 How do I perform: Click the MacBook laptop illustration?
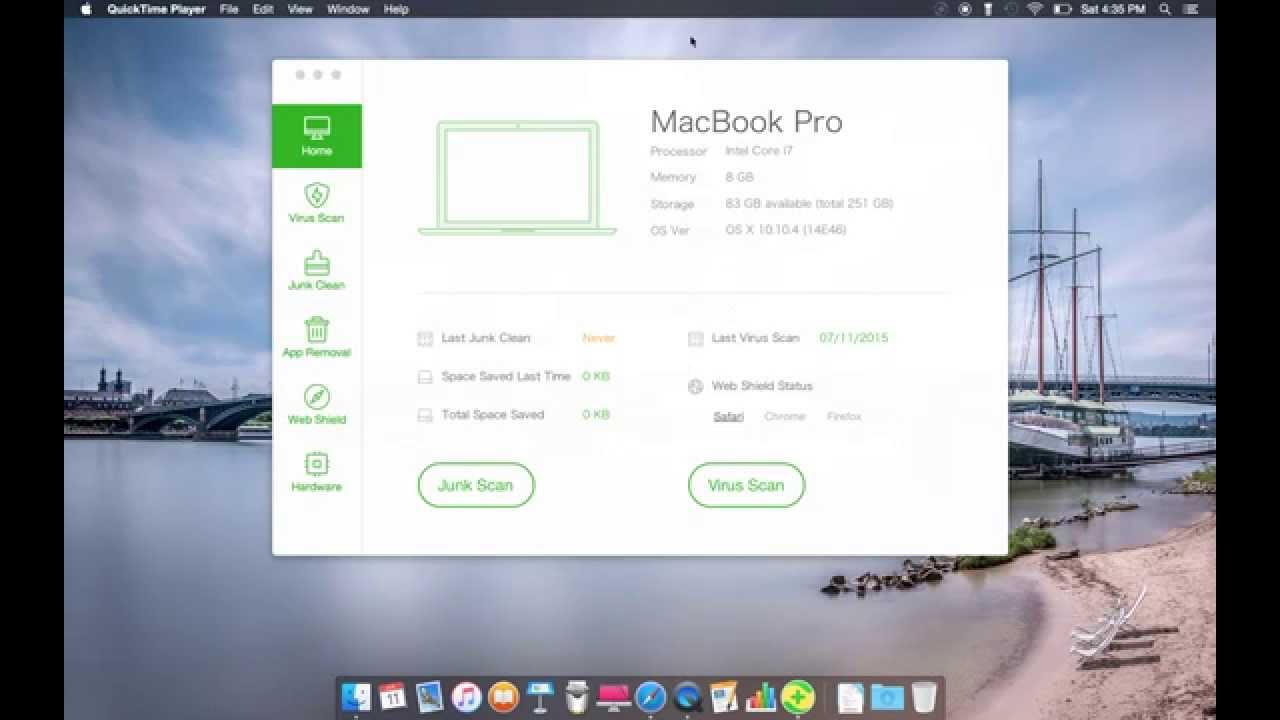point(517,178)
